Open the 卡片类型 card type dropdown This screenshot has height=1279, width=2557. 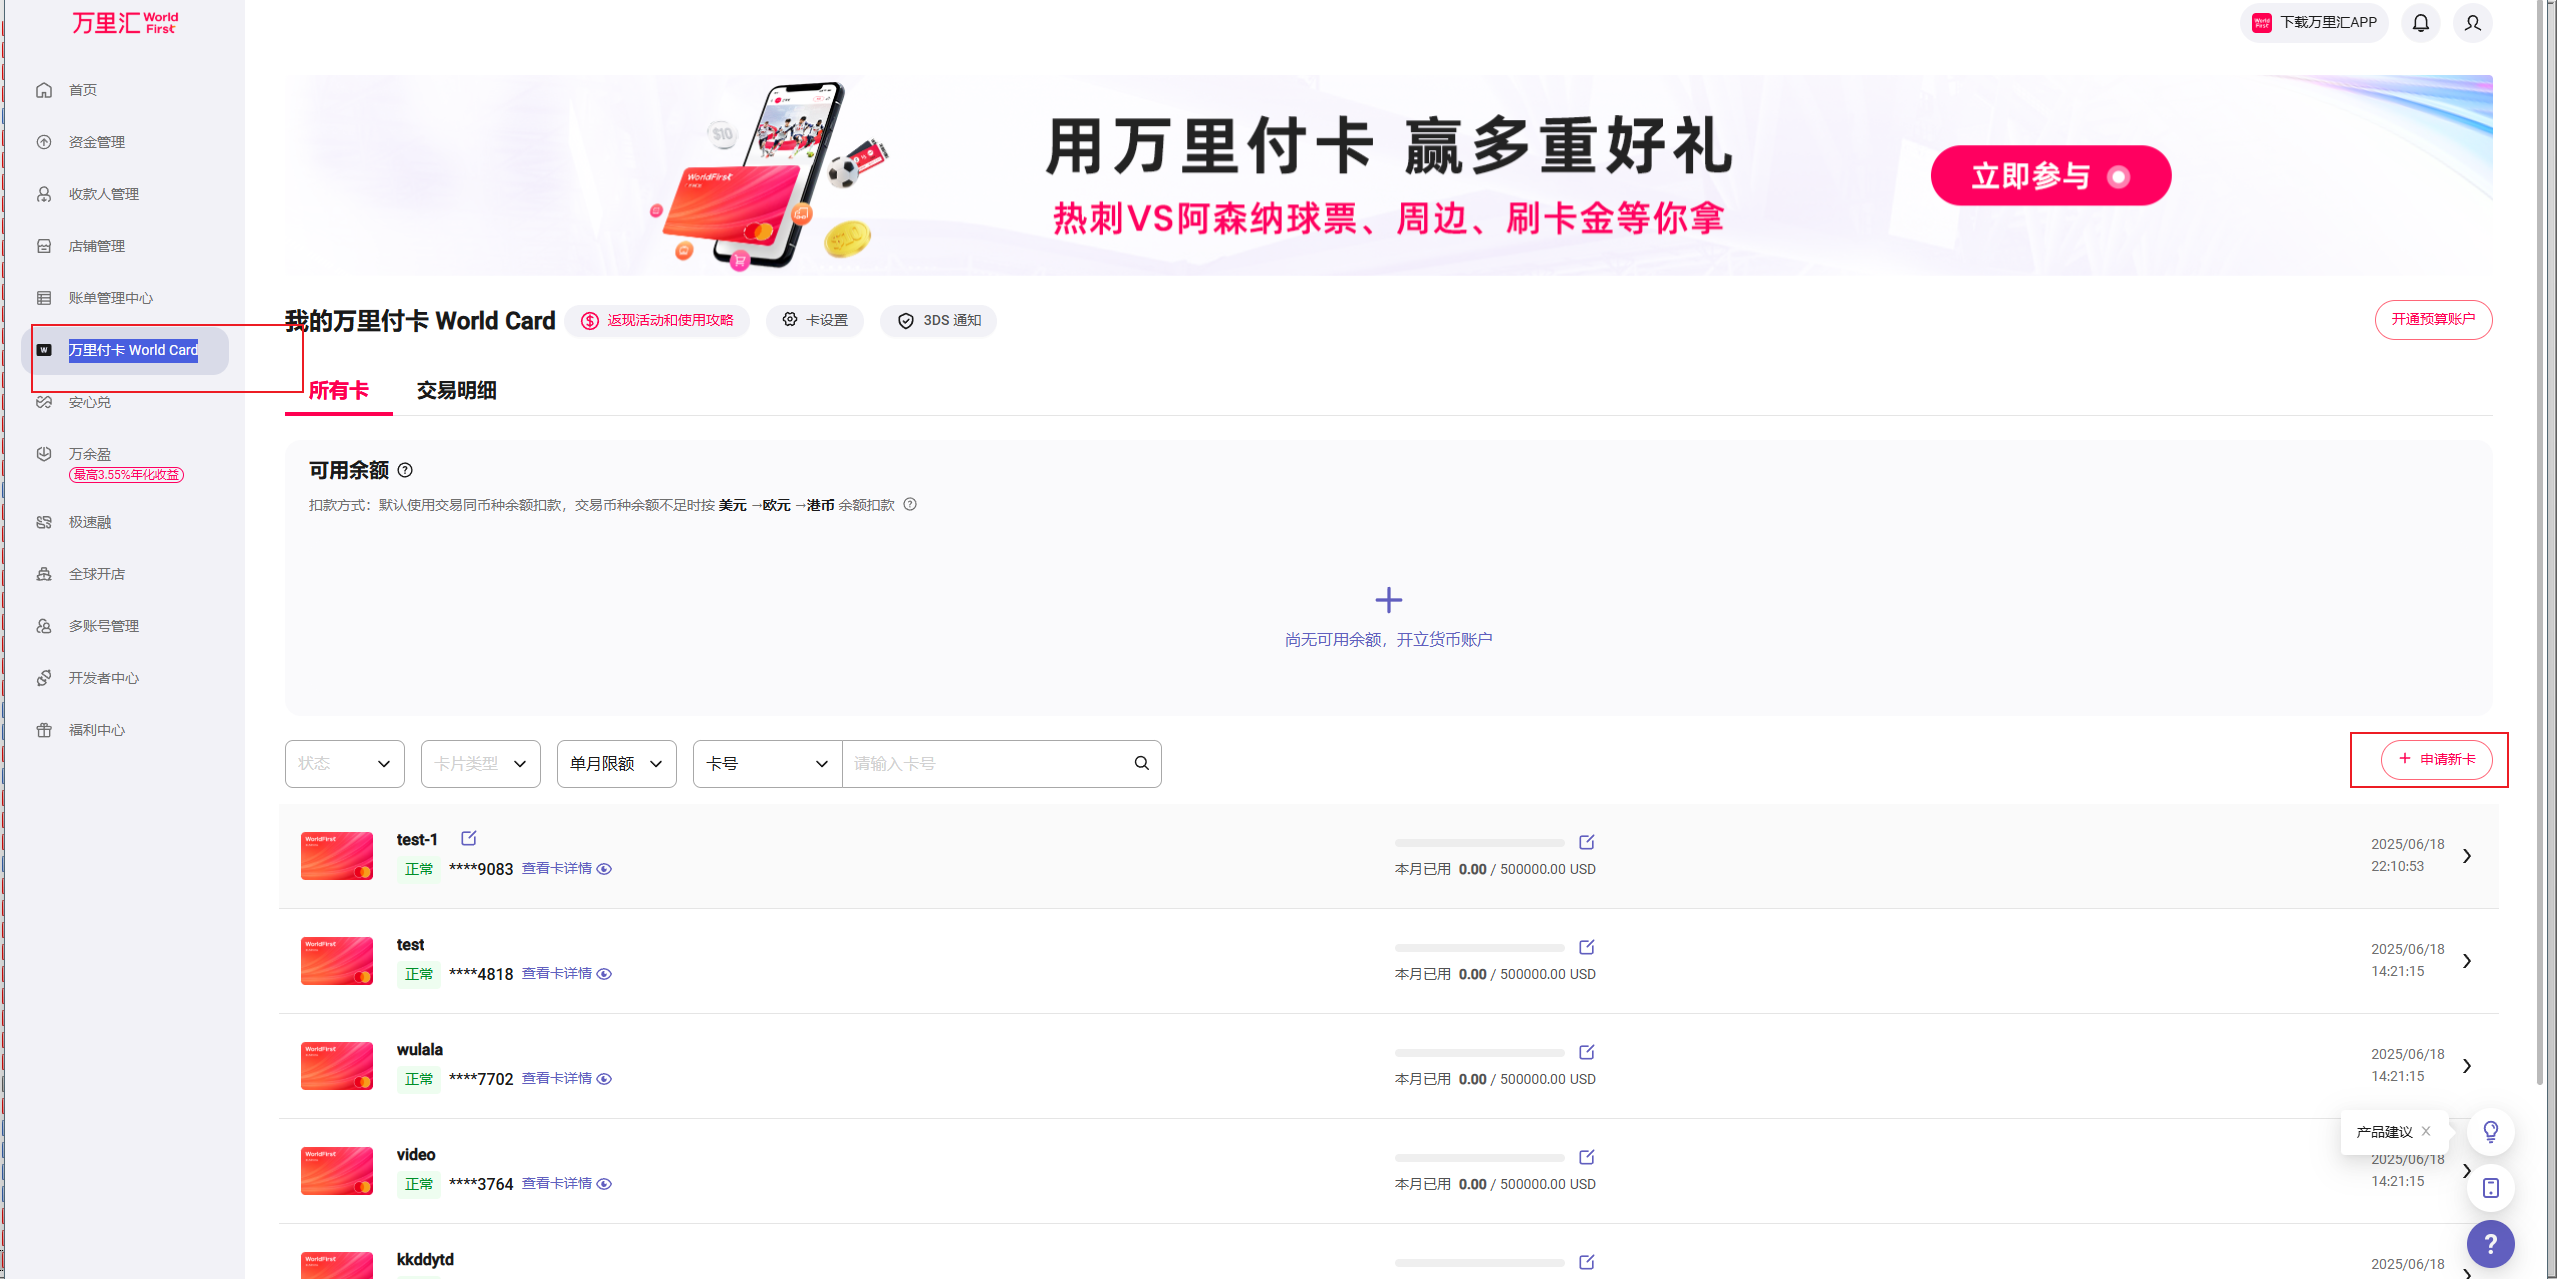tap(481, 764)
